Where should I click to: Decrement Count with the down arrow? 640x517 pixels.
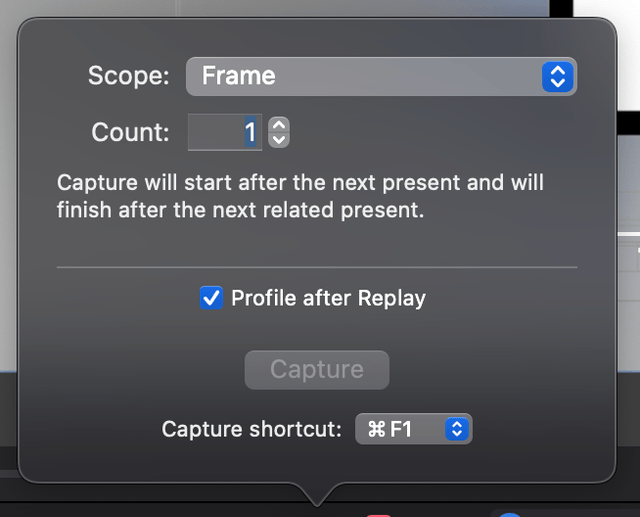tap(279, 139)
